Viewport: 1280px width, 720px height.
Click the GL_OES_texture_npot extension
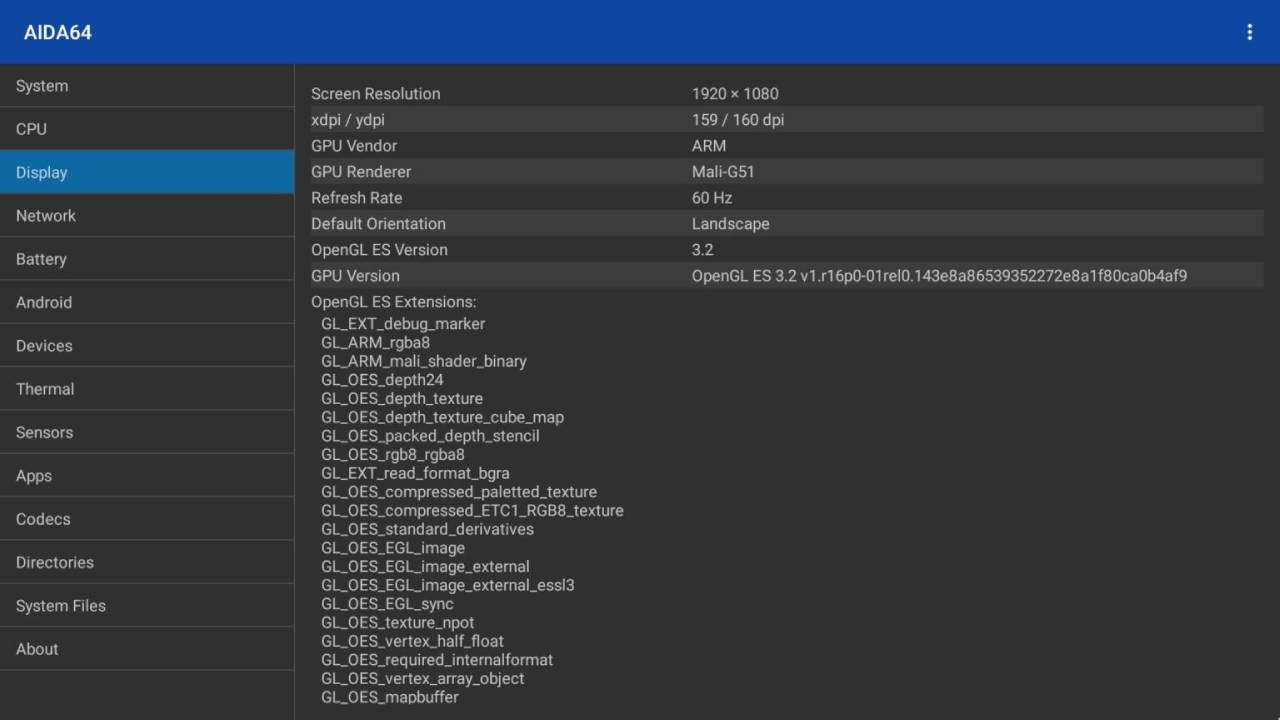tap(398, 622)
